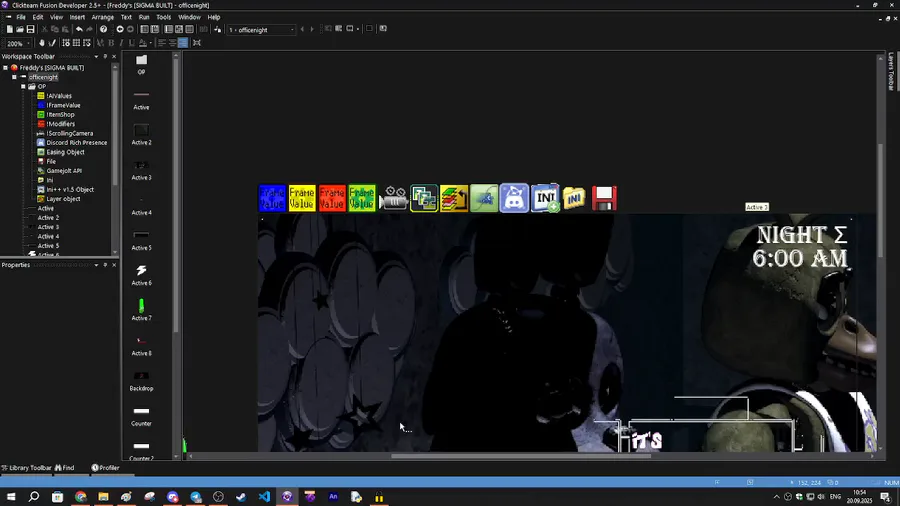This screenshot has height=506, width=900.
Task: Open Properties panel options arrow
Action: tap(96, 265)
